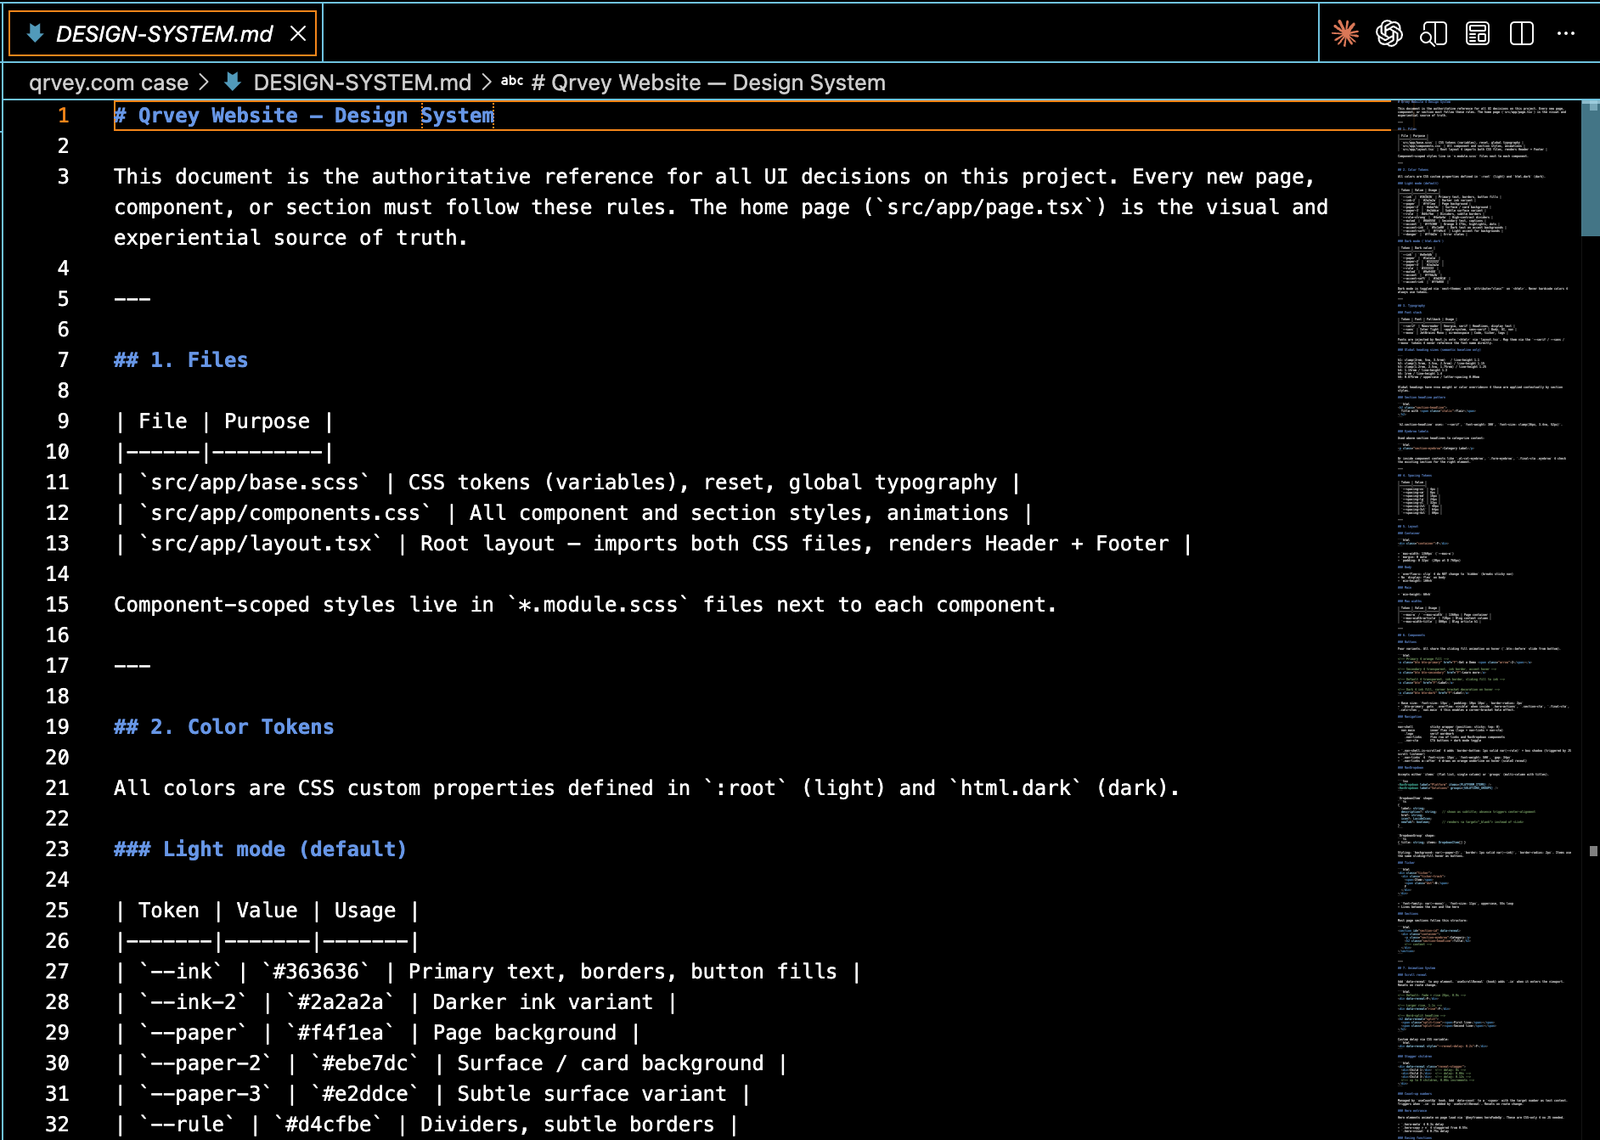This screenshot has height=1140, width=1600.
Task: Click the color value `#363636`
Action: pyautogui.click(x=316, y=972)
